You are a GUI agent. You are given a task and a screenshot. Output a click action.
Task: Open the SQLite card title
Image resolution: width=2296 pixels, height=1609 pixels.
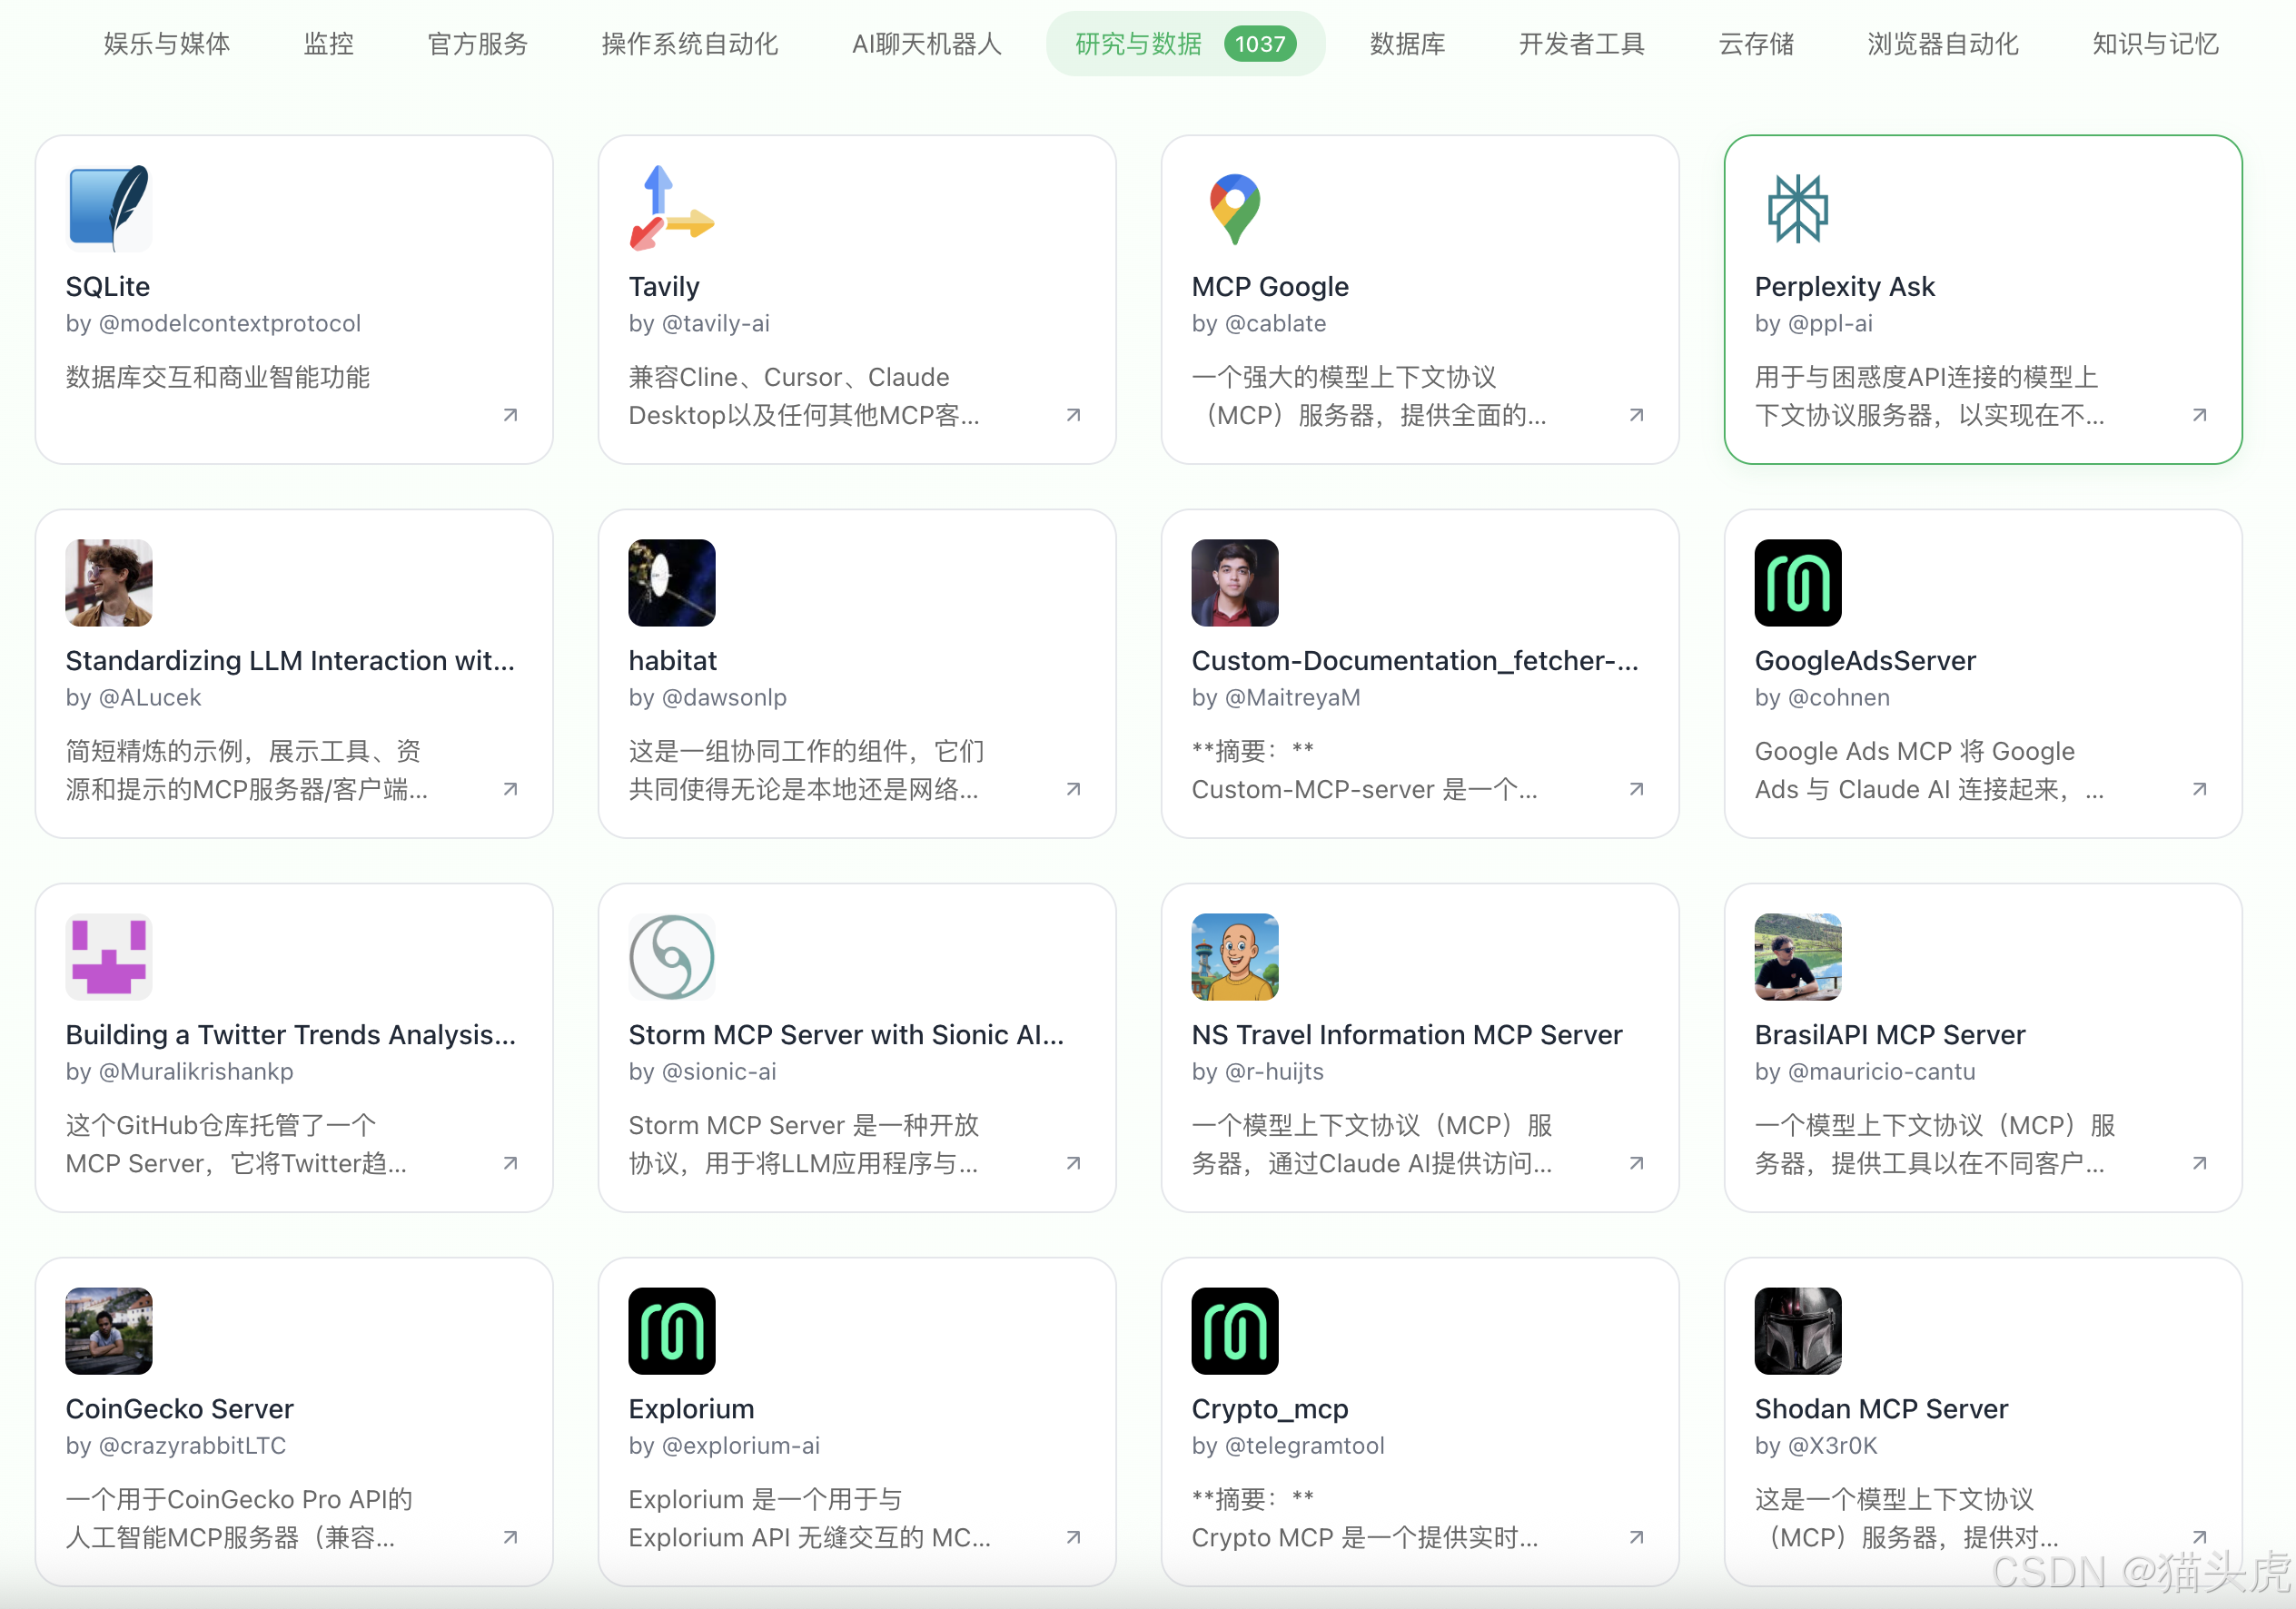pyautogui.click(x=108, y=287)
